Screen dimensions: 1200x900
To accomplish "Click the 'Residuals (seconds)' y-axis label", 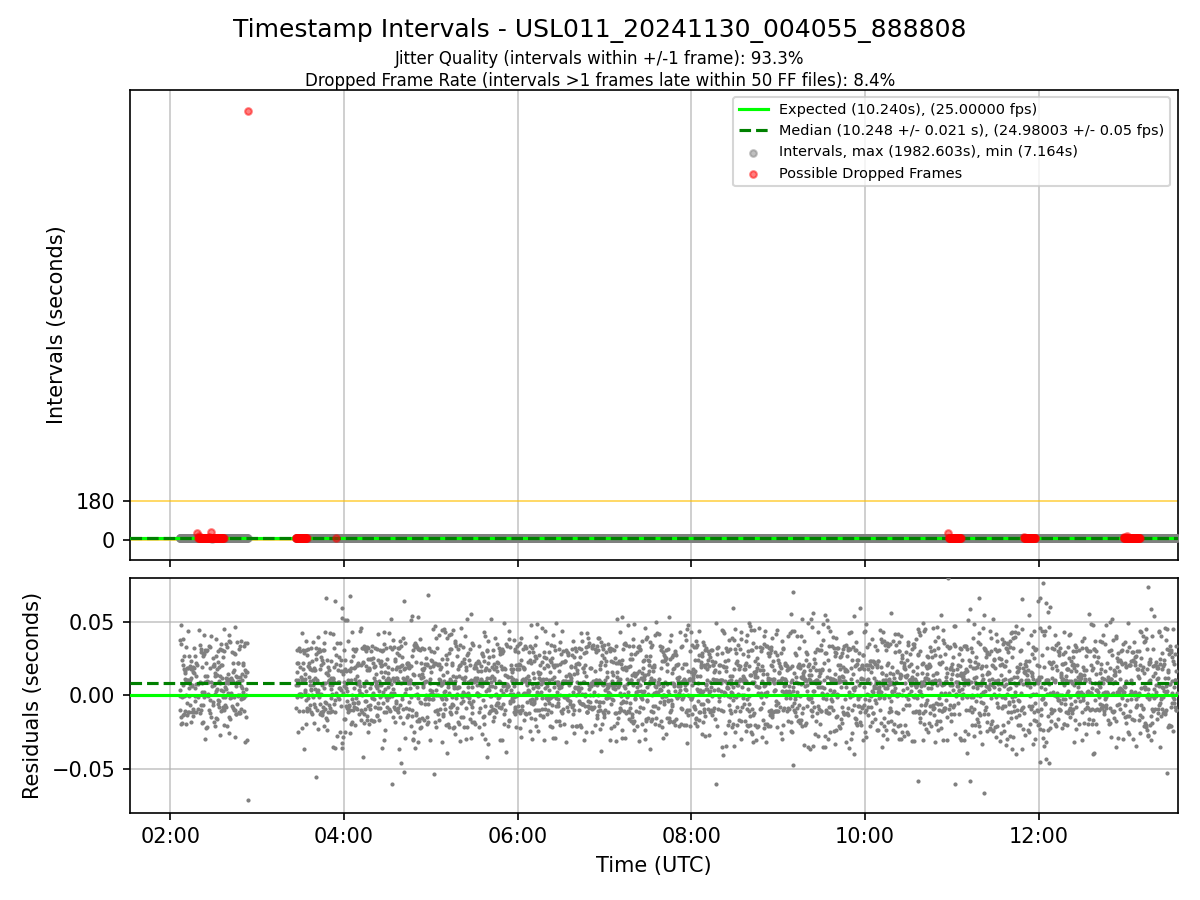I will click(32, 696).
